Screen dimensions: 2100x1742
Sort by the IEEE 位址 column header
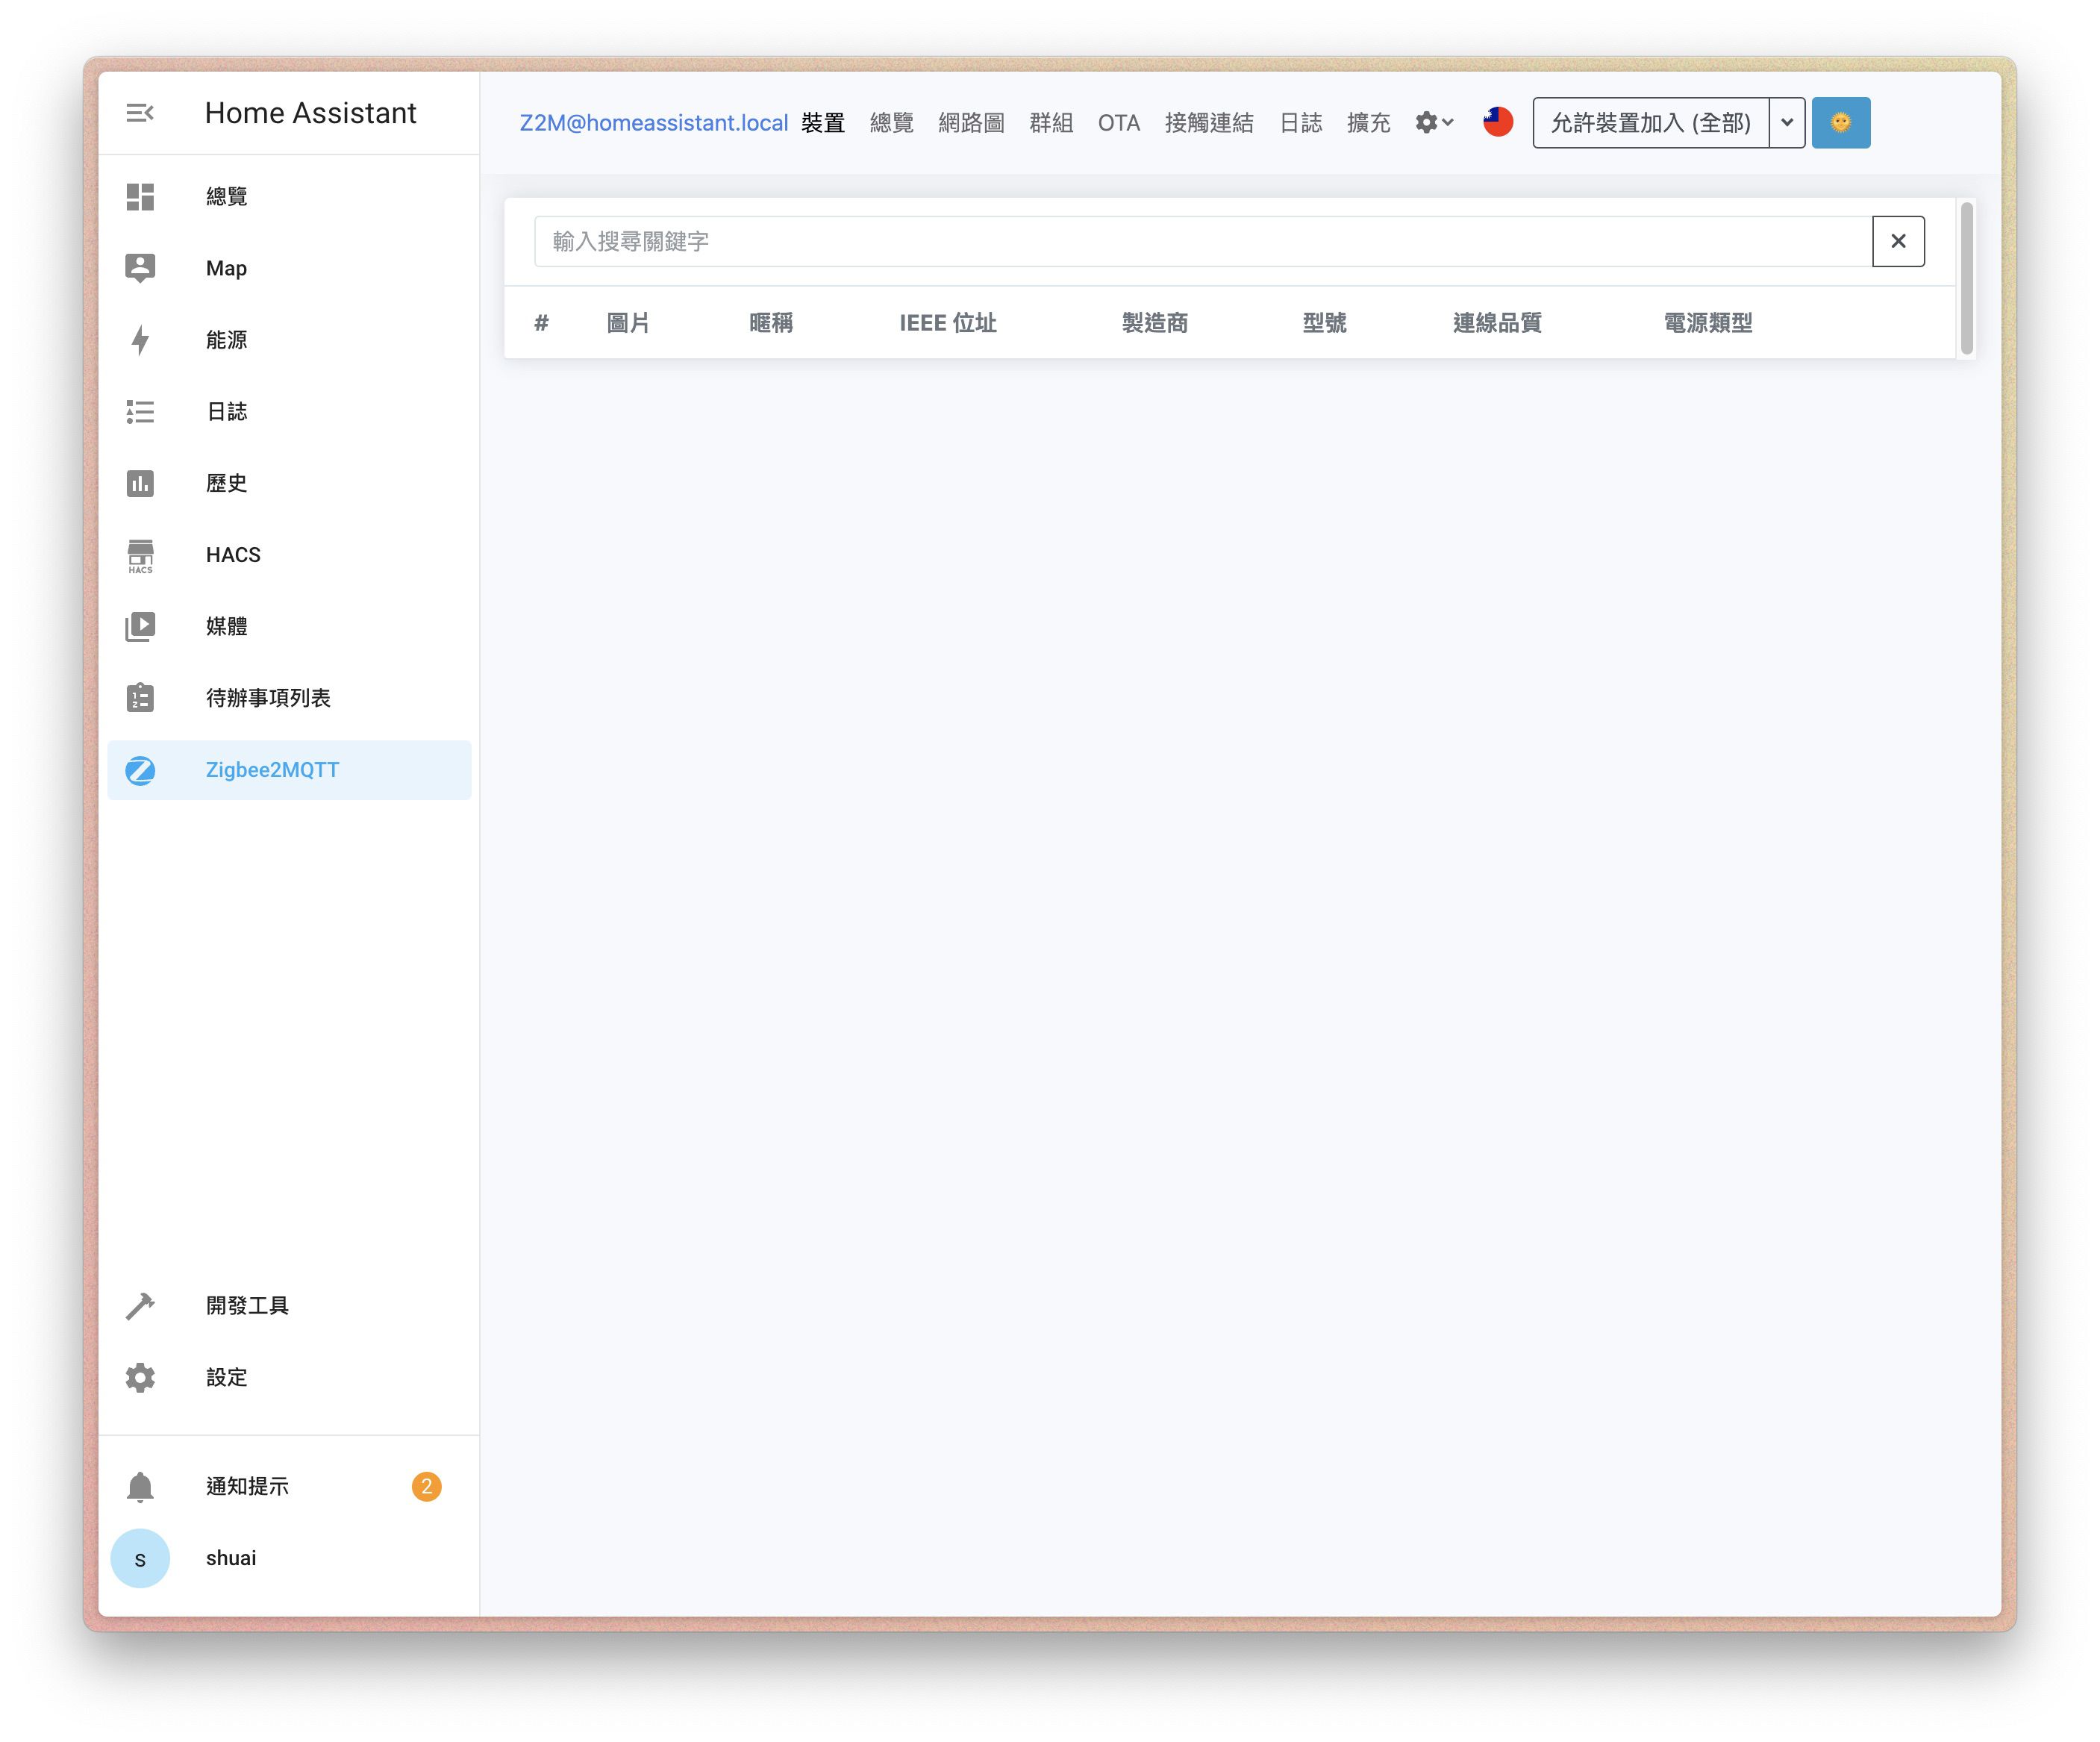pos(948,323)
